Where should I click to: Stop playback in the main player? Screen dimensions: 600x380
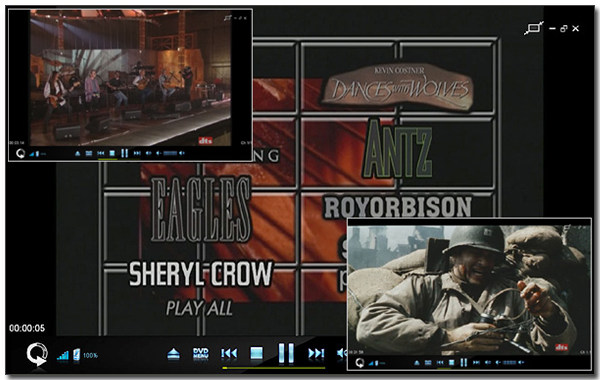[256, 353]
